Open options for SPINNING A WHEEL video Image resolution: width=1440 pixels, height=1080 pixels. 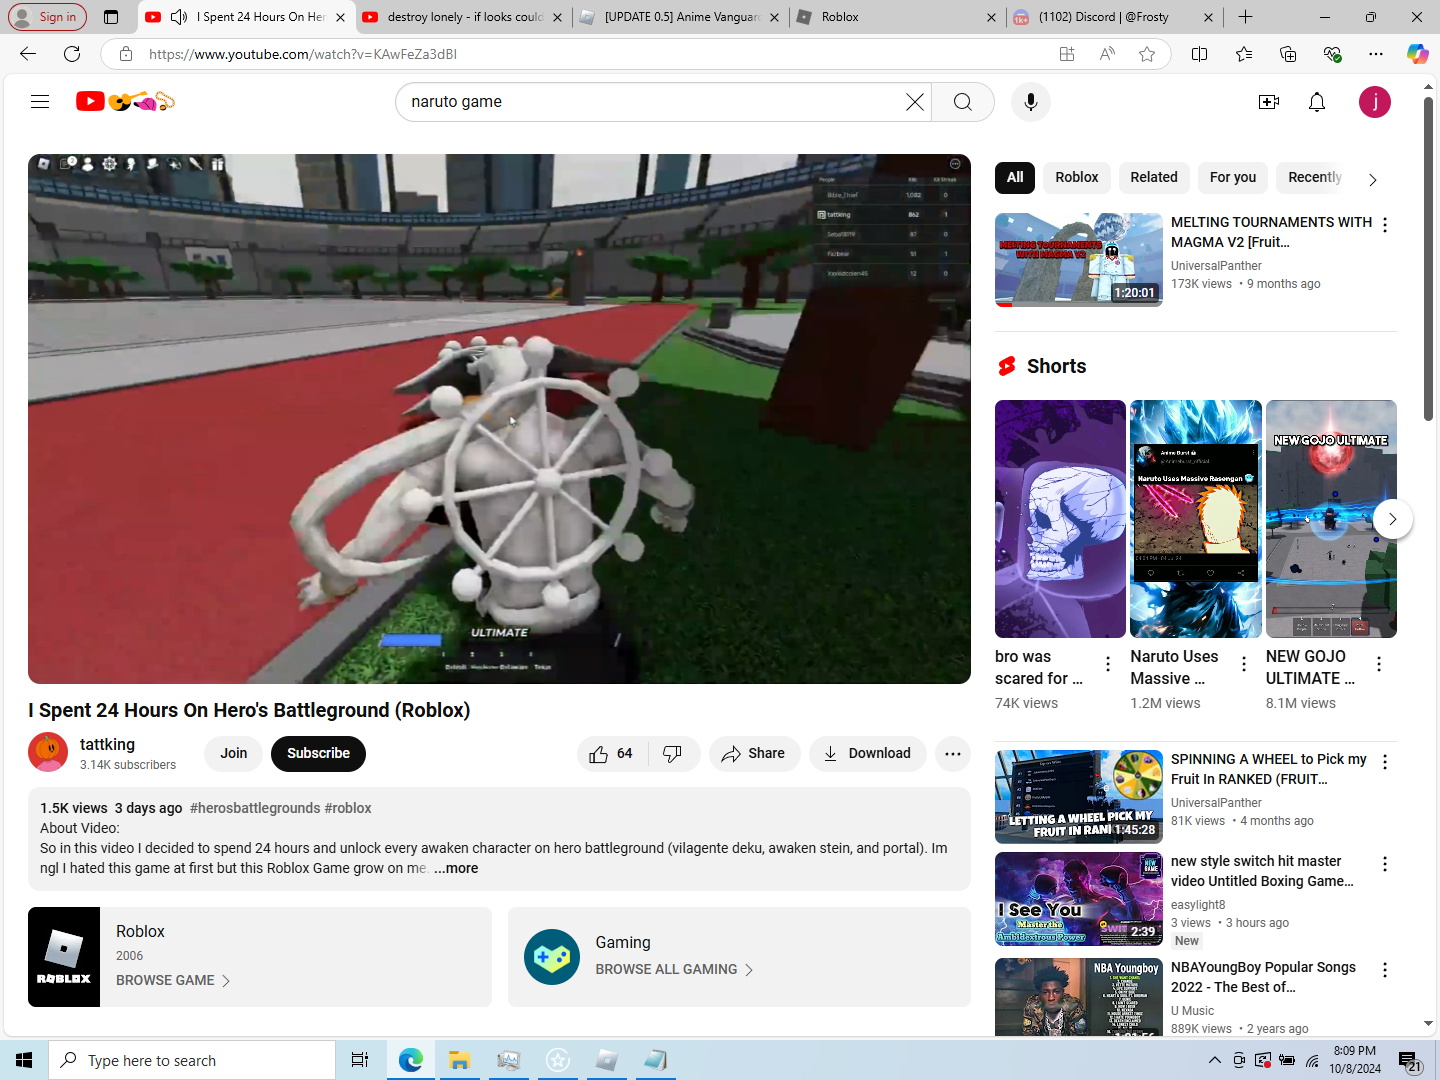[x=1385, y=762]
